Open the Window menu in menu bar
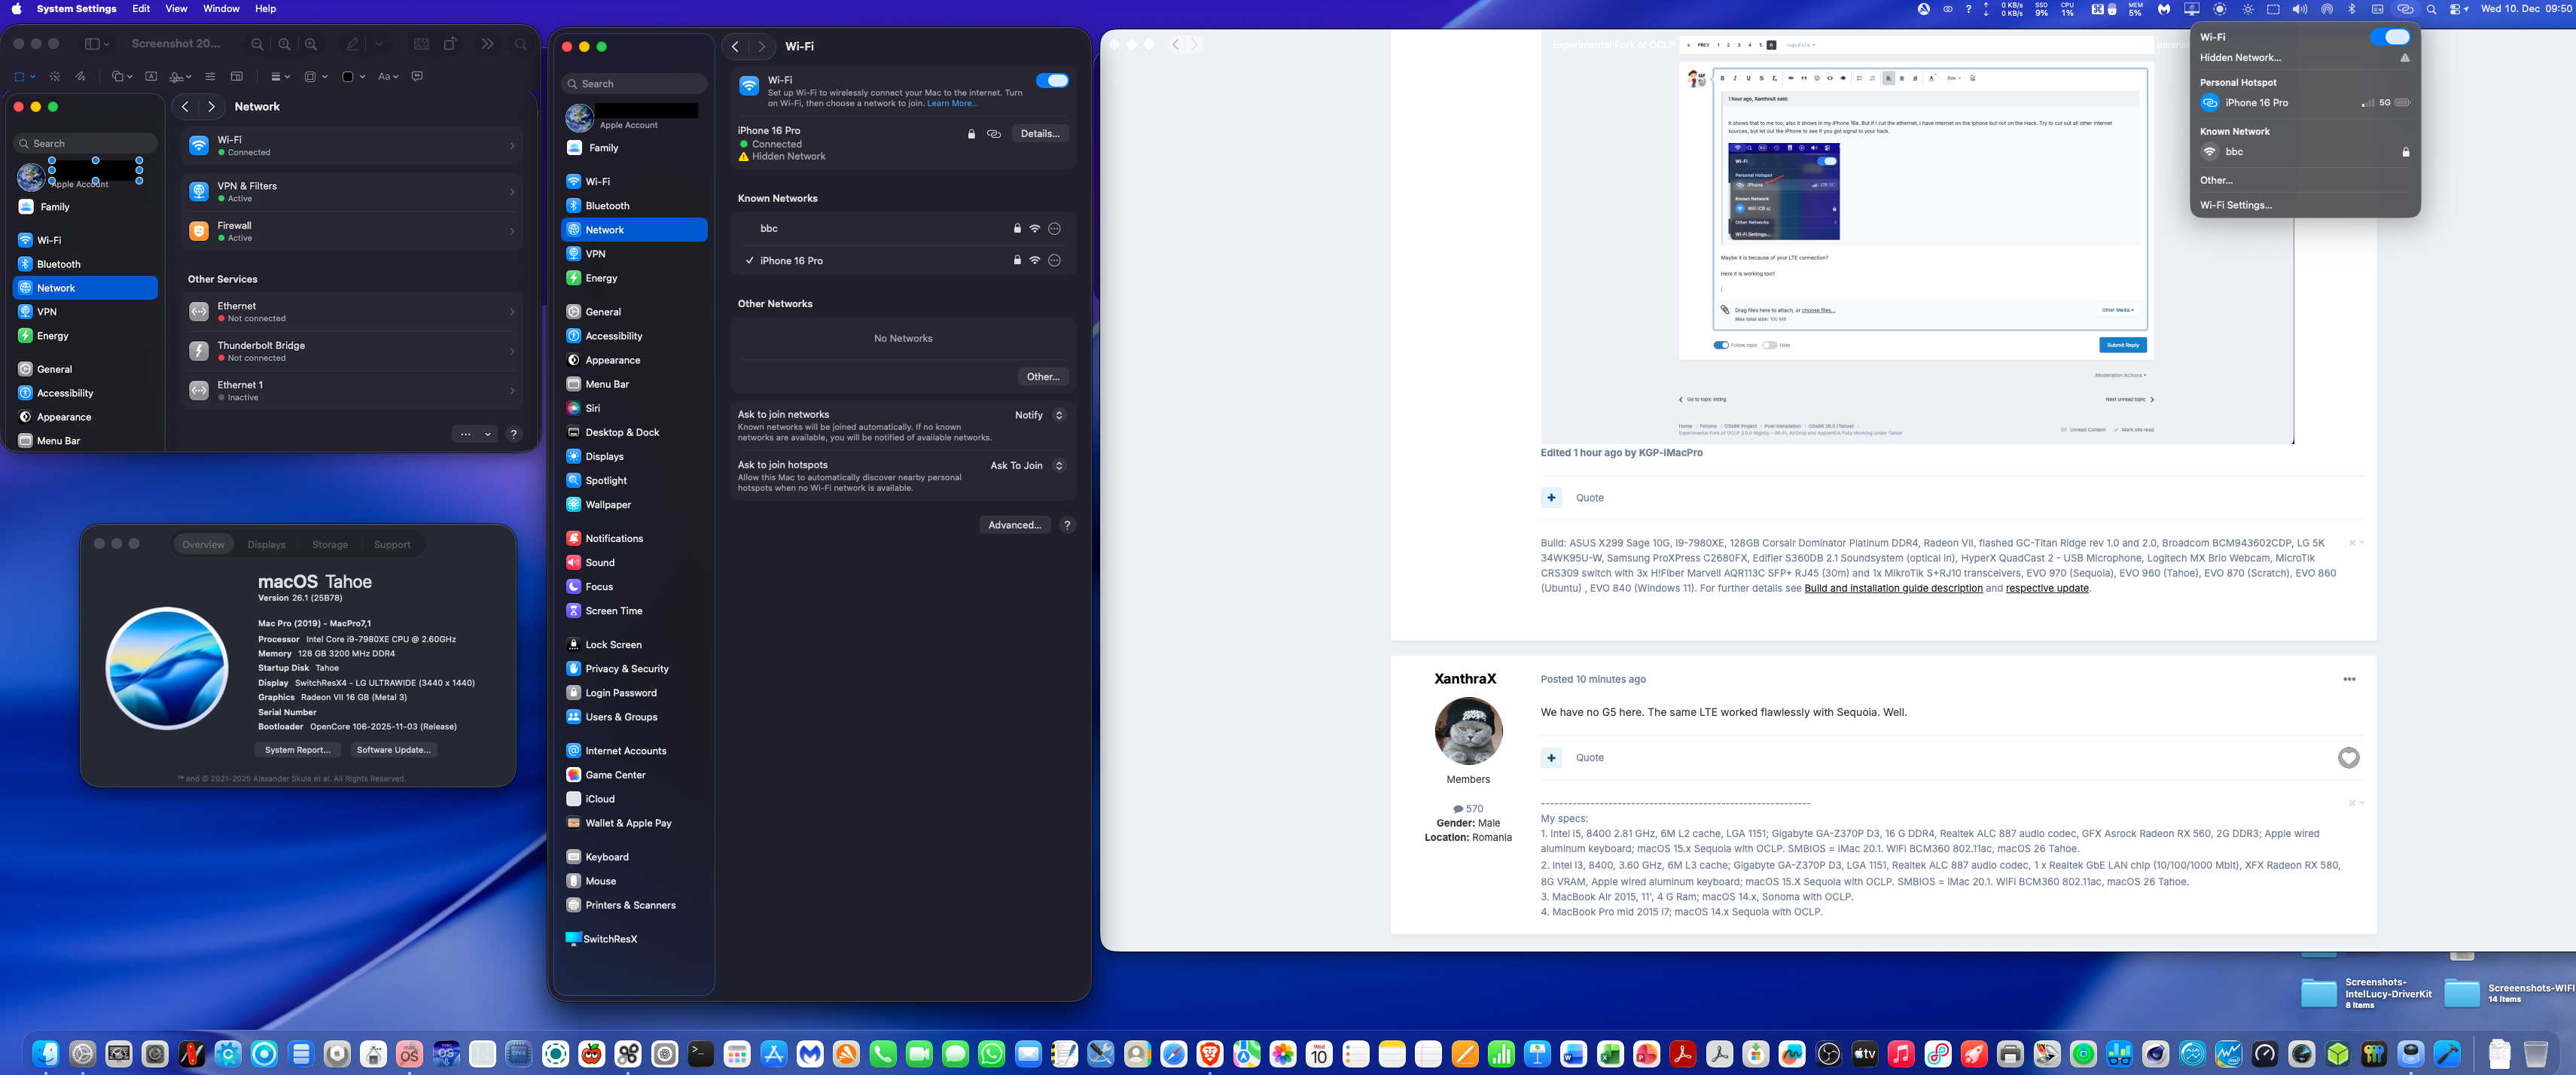The height and width of the screenshot is (1075, 2576). 221,9
